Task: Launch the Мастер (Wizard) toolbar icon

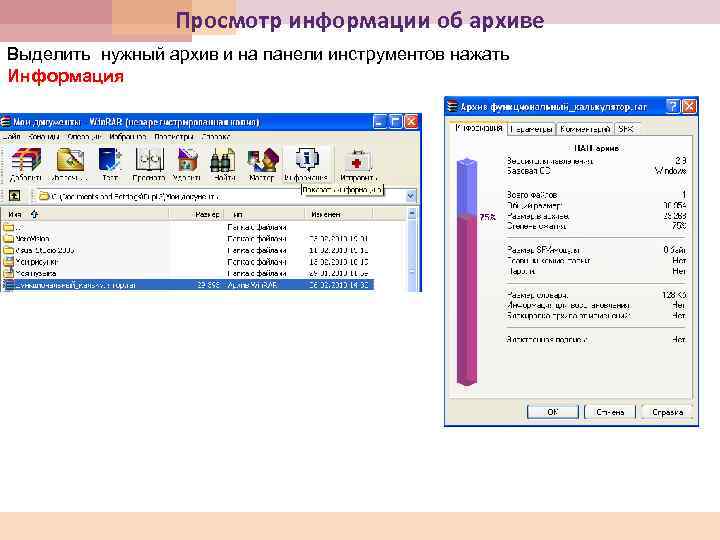Action: [262, 164]
